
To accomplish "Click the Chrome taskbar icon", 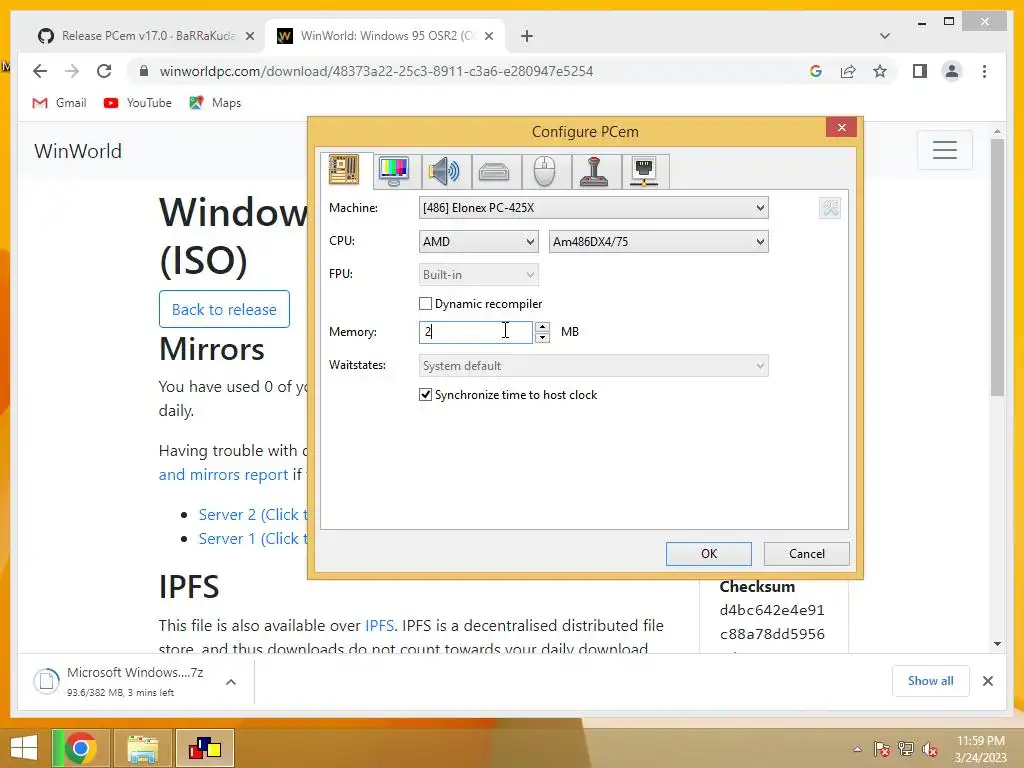I will [x=80, y=748].
